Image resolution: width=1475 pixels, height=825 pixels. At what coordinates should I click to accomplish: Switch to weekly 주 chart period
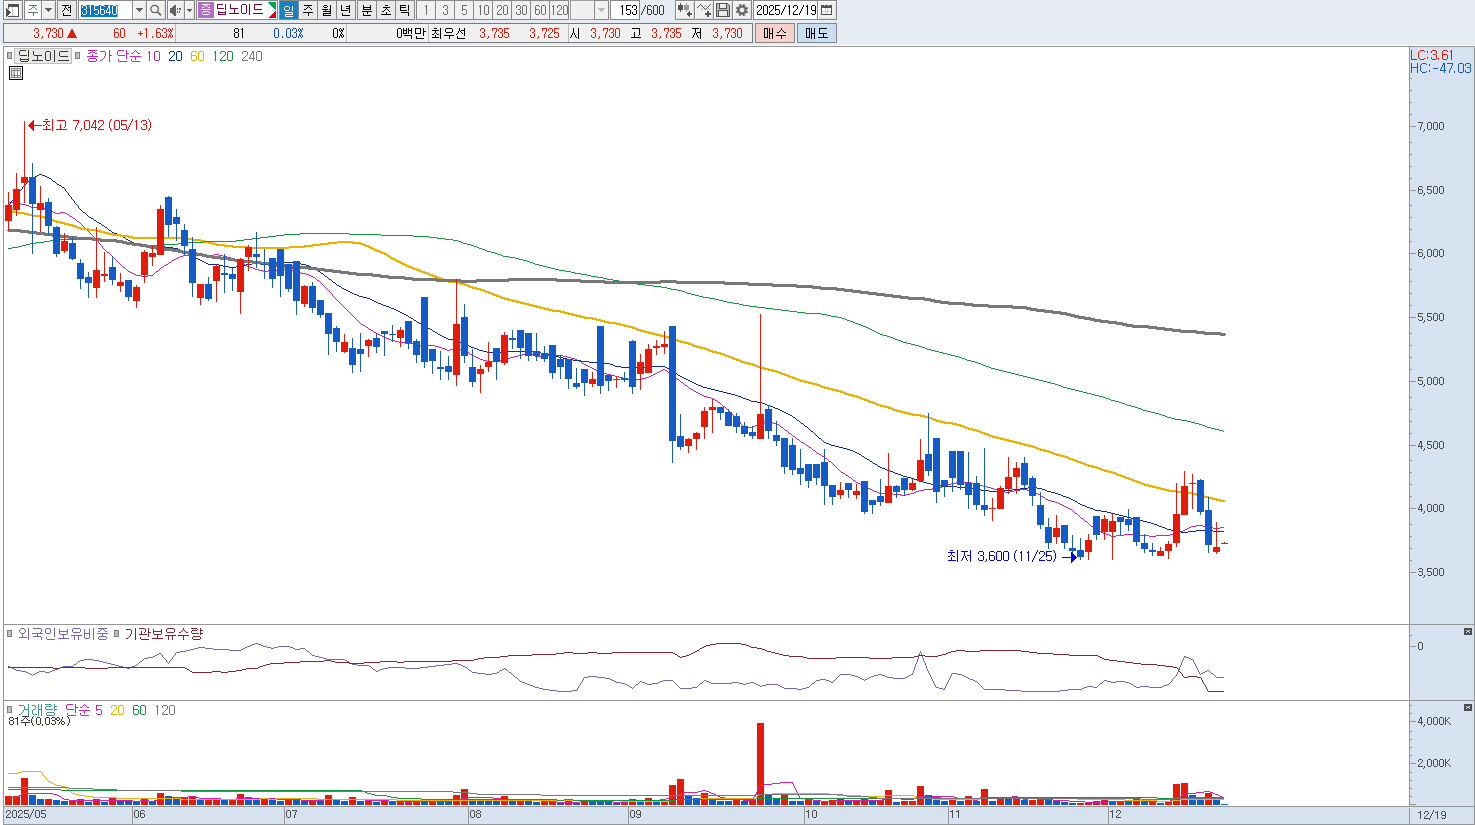(308, 10)
